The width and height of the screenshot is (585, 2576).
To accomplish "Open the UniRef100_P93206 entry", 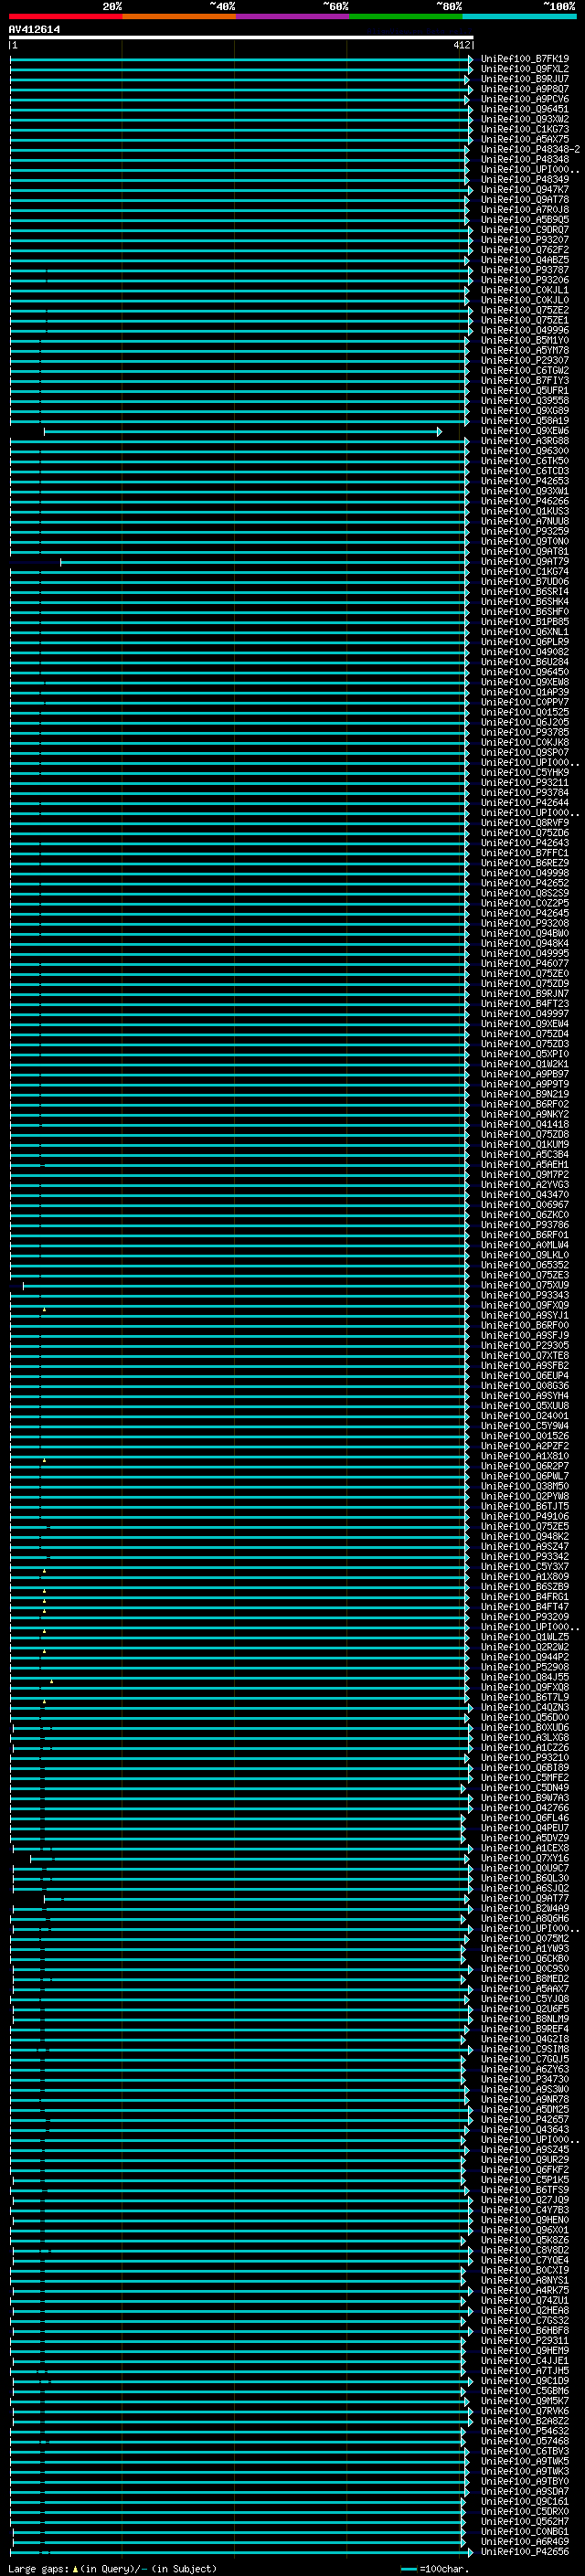I will pos(524,280).
